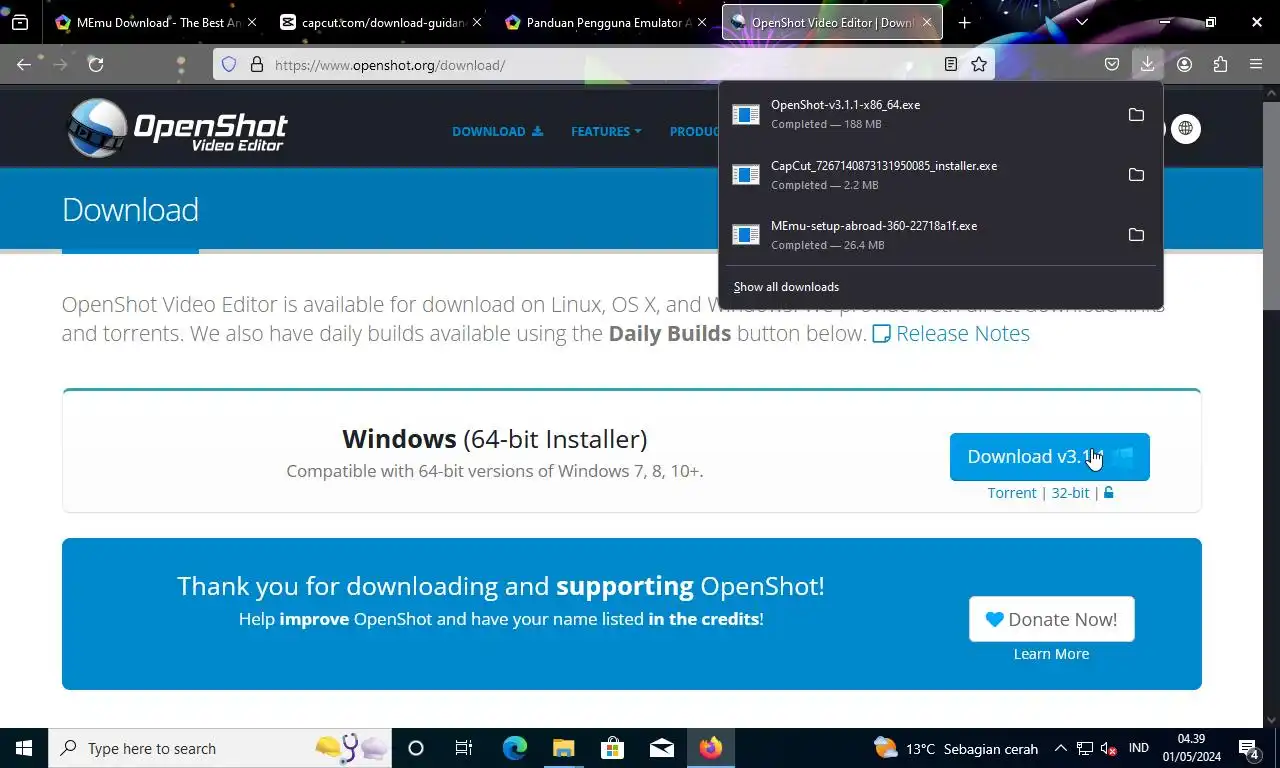Open Firefox account menu
Viewport: 1280px width, 768px height.
coord(1184,64)
